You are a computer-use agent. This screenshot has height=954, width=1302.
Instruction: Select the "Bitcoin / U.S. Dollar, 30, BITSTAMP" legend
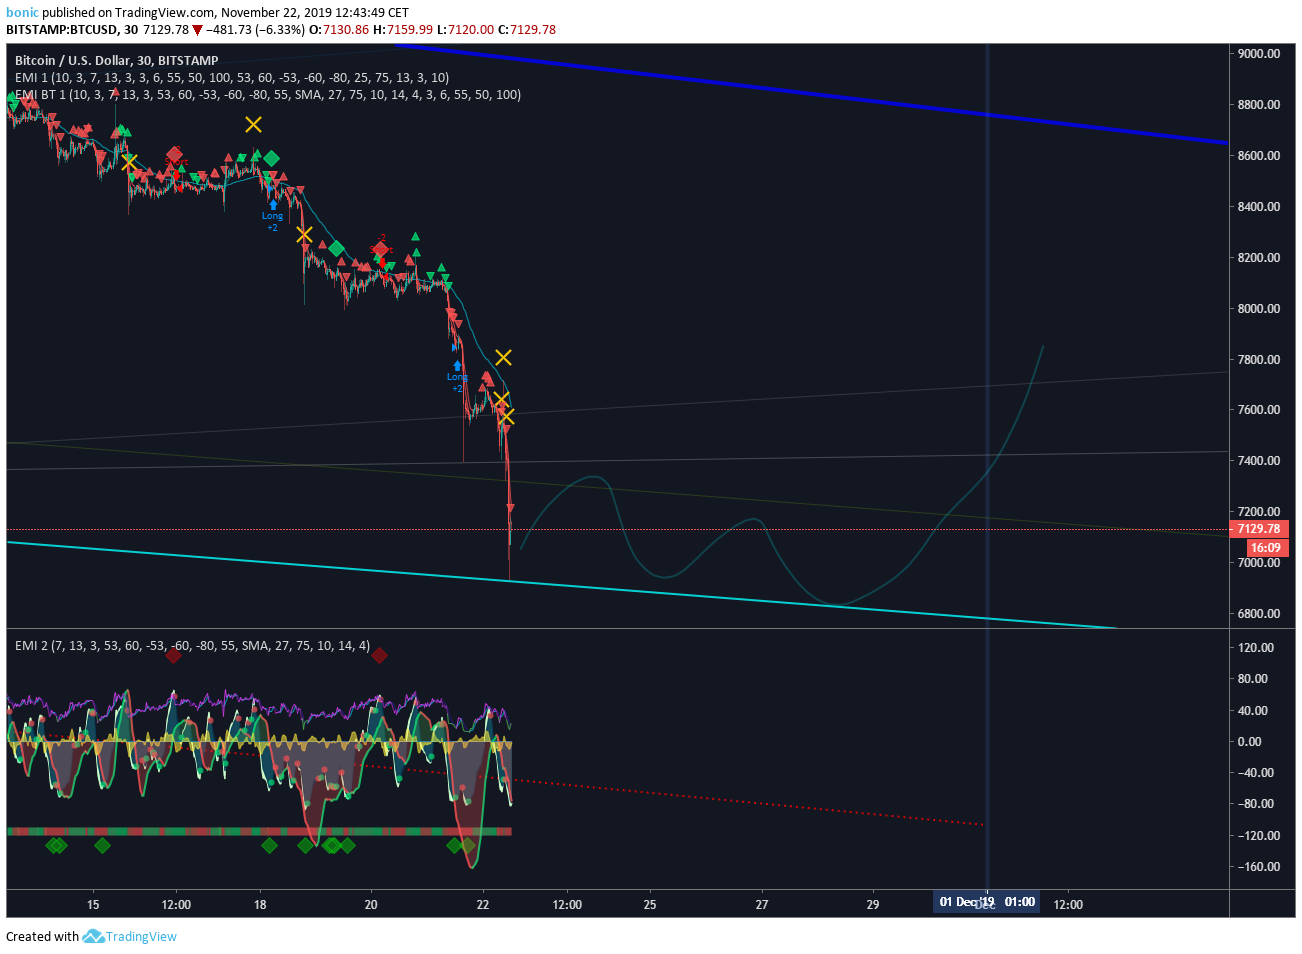116,60
